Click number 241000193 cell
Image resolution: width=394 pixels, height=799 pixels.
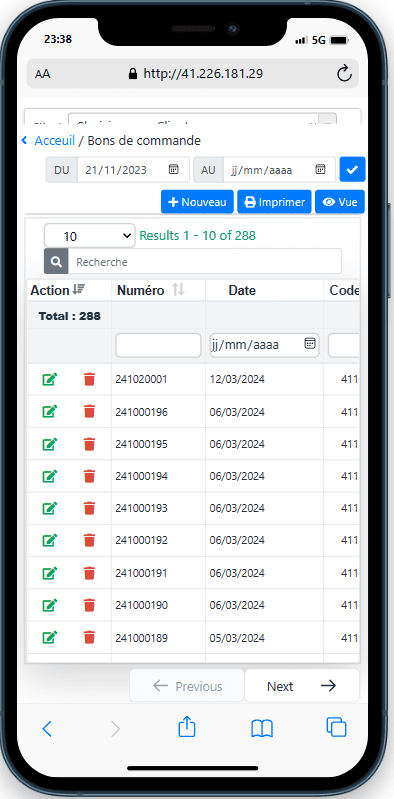click(141, 509)
